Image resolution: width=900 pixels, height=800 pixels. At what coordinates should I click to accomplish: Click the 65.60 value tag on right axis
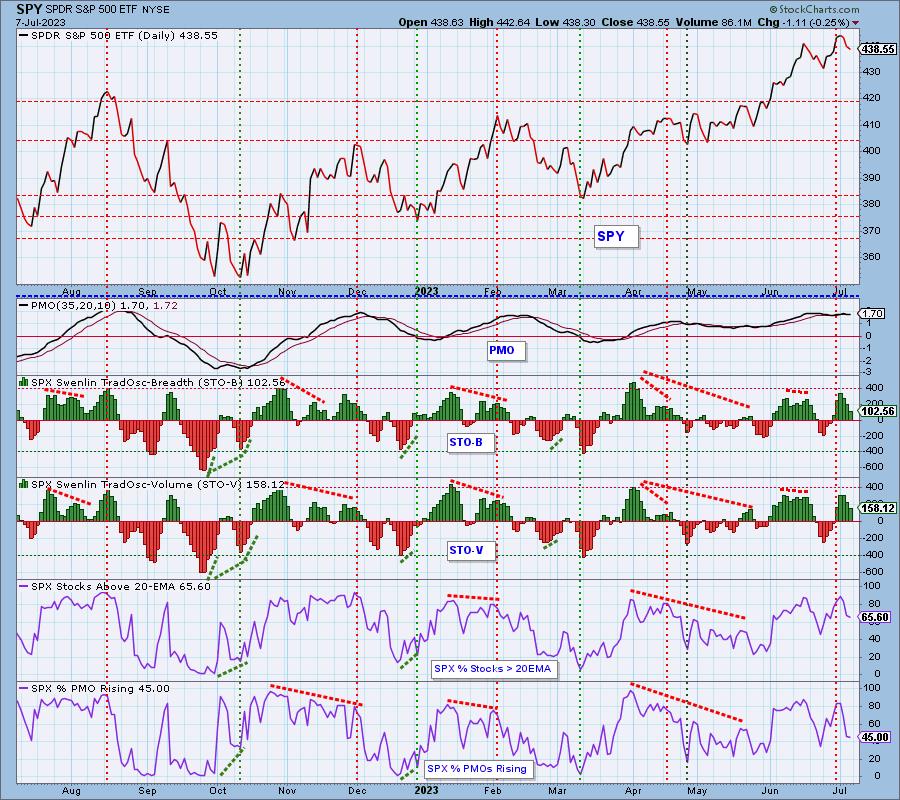876,618
